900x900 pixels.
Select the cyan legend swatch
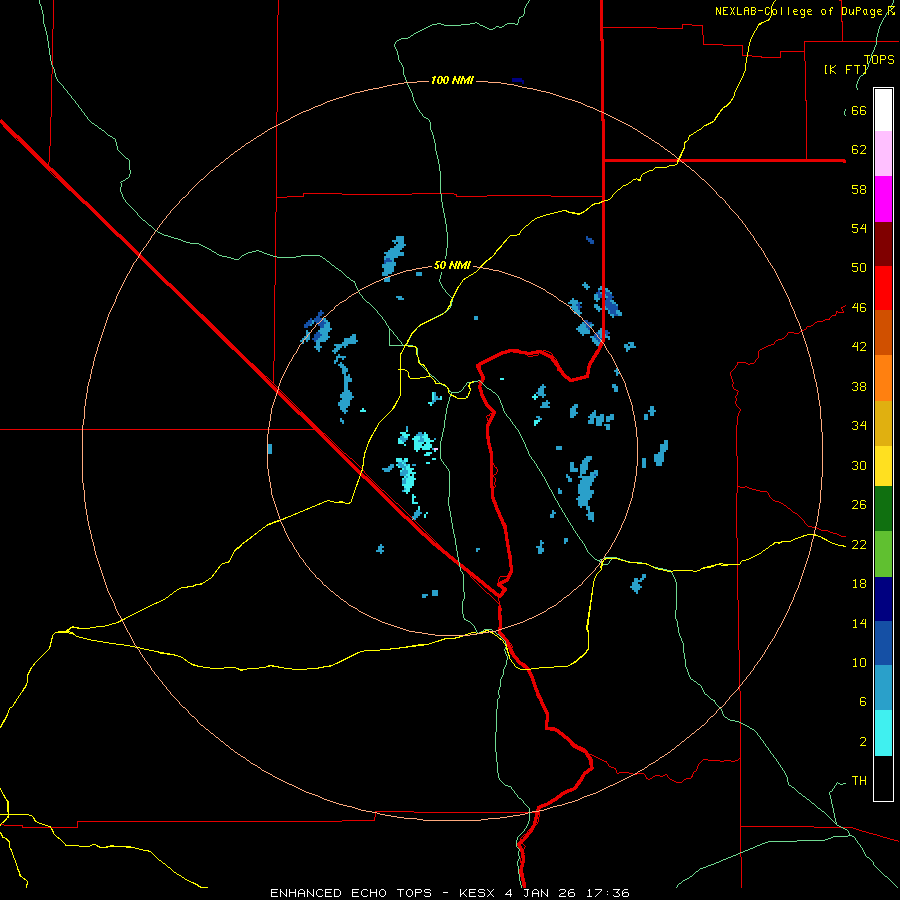[x=883, y=734]
